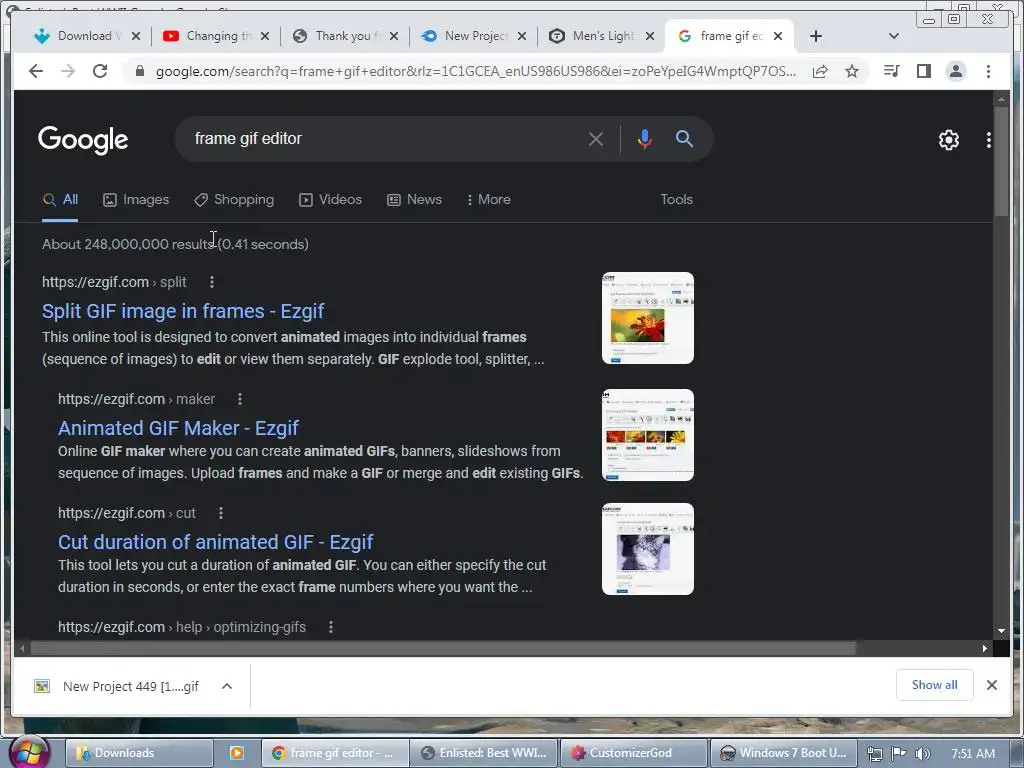Expand the More search categories
The height and width of the screenshot is (768, 1024).
(x=488, y=200)
